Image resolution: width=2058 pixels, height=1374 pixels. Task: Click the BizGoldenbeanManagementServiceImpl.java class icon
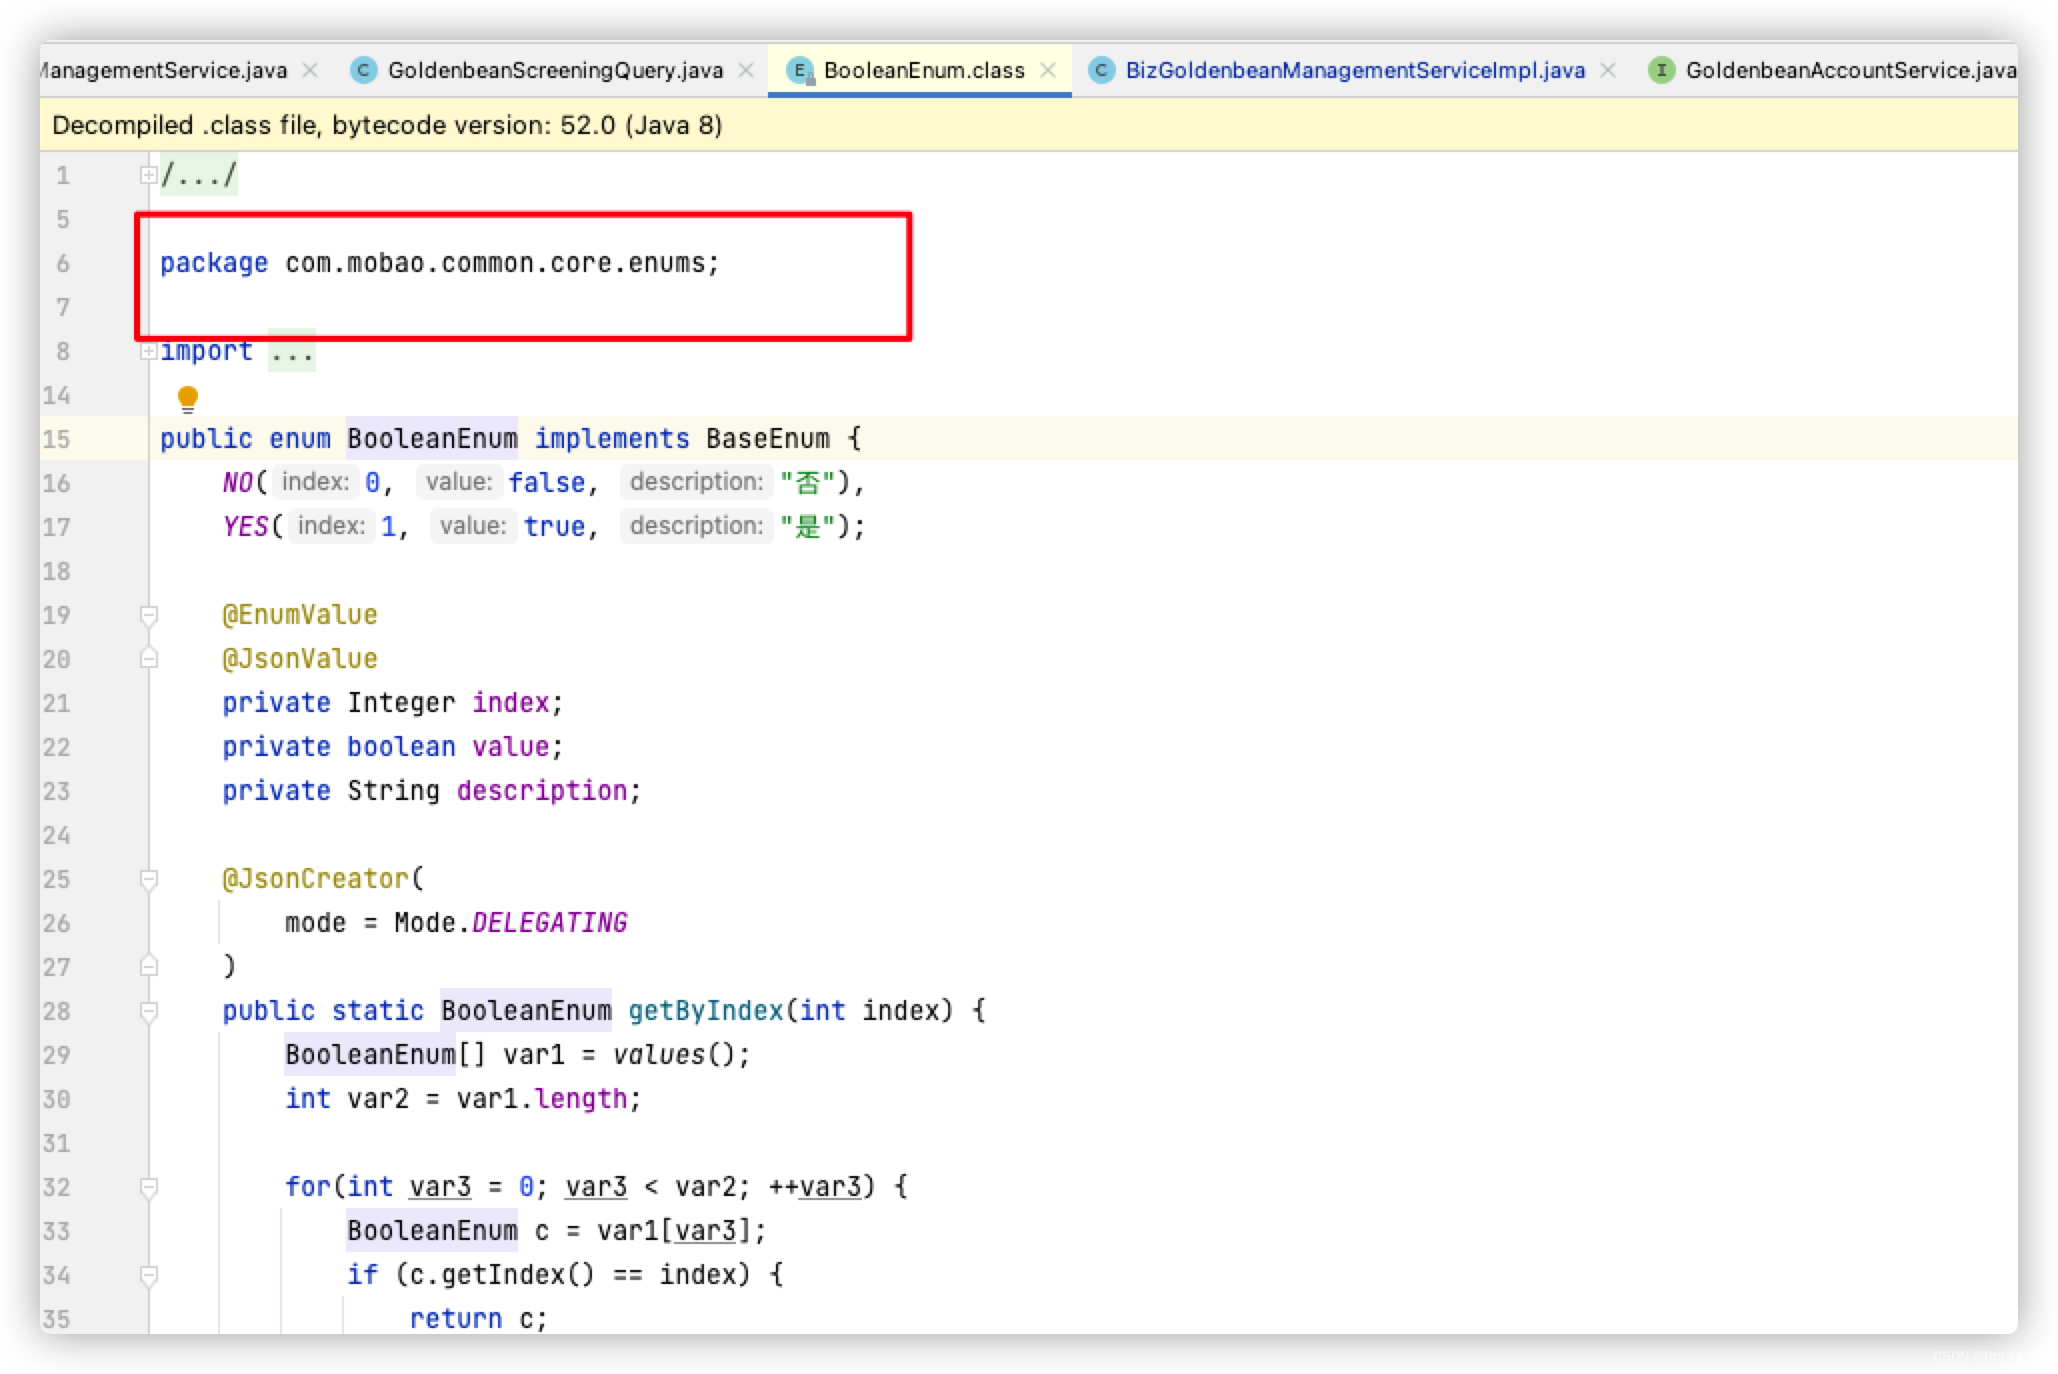(x=1101, y=70)
